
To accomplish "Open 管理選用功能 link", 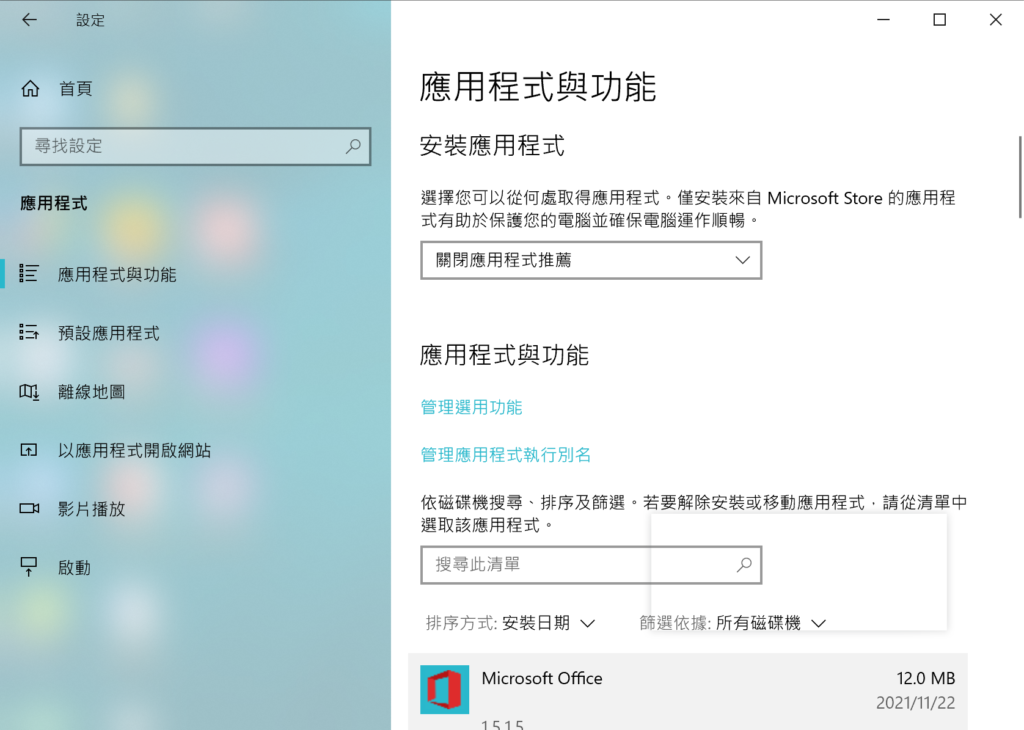I will (x=471, y=407).
